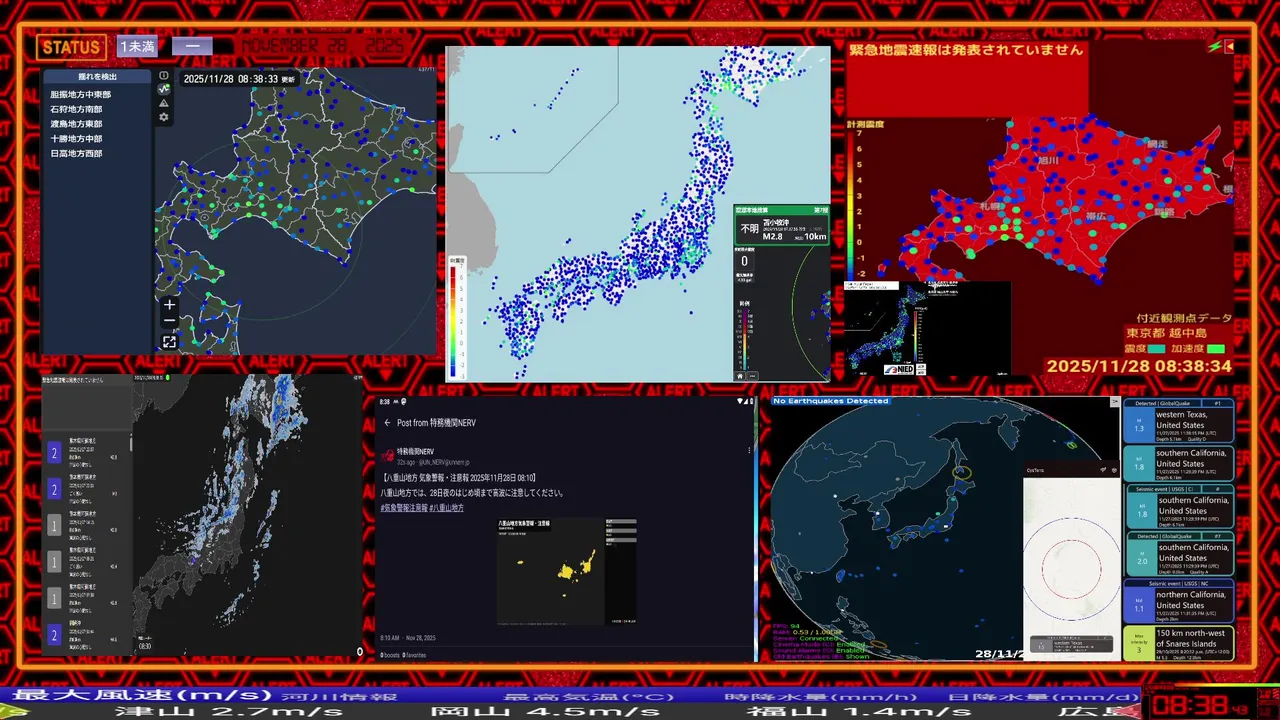
Task: Select 渡島地方東部 in the shake detection list
Action: [x=76, y=124]
